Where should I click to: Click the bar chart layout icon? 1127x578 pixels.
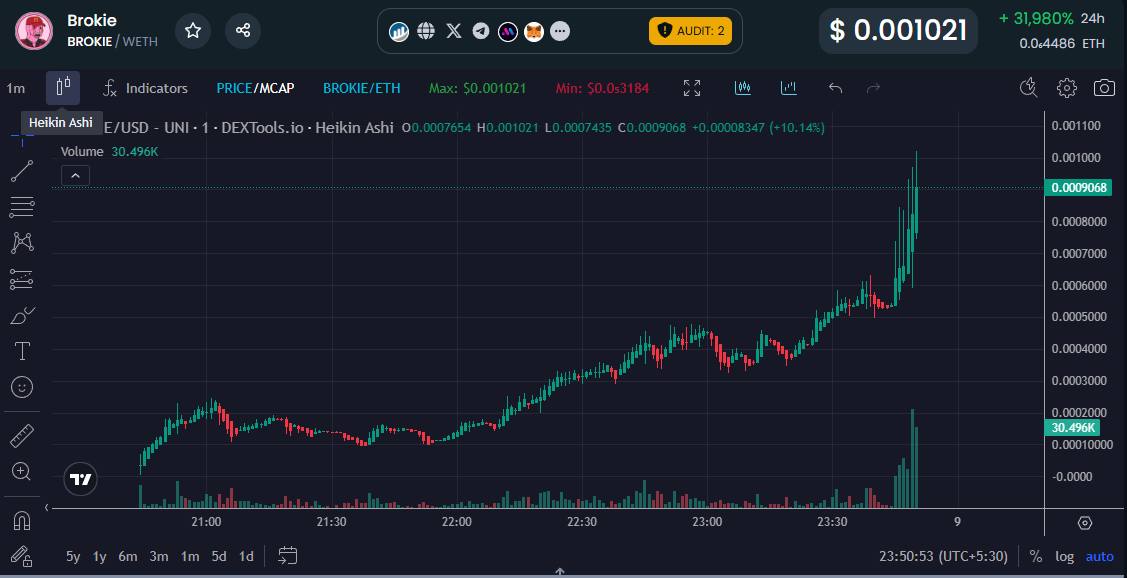[x=789, y=88]
